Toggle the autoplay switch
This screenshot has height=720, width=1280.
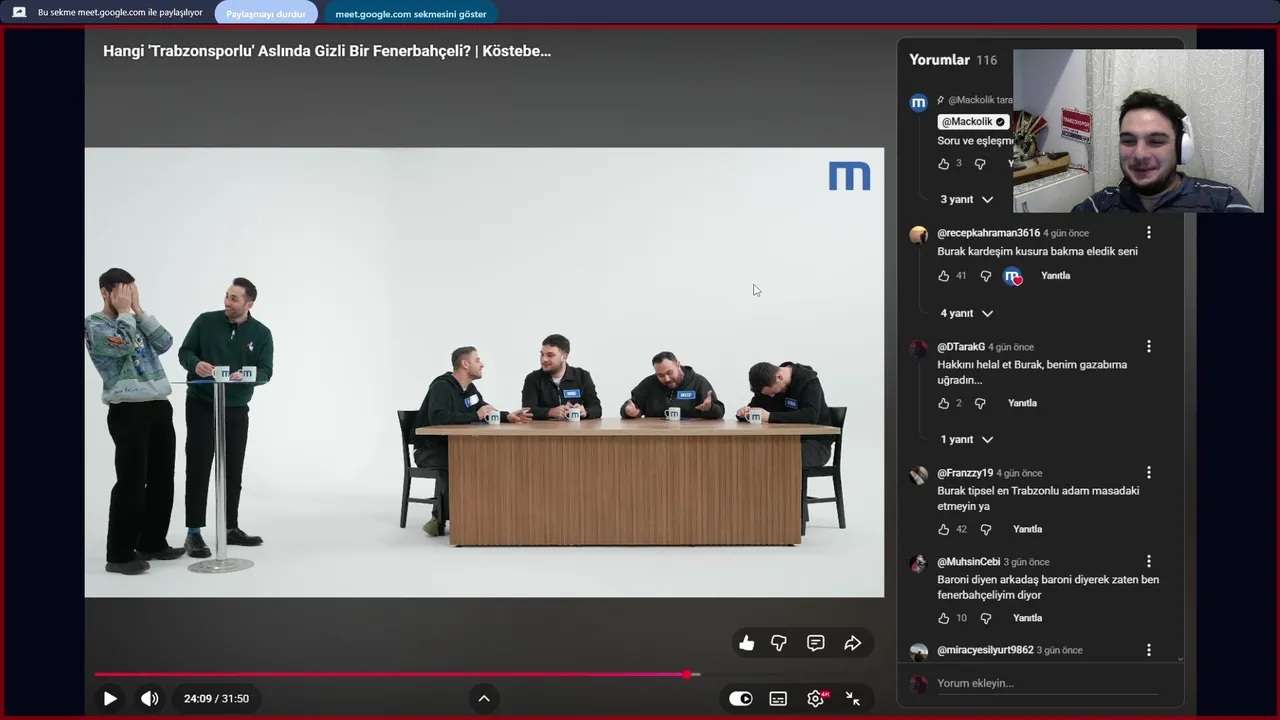tap(741, 699)
